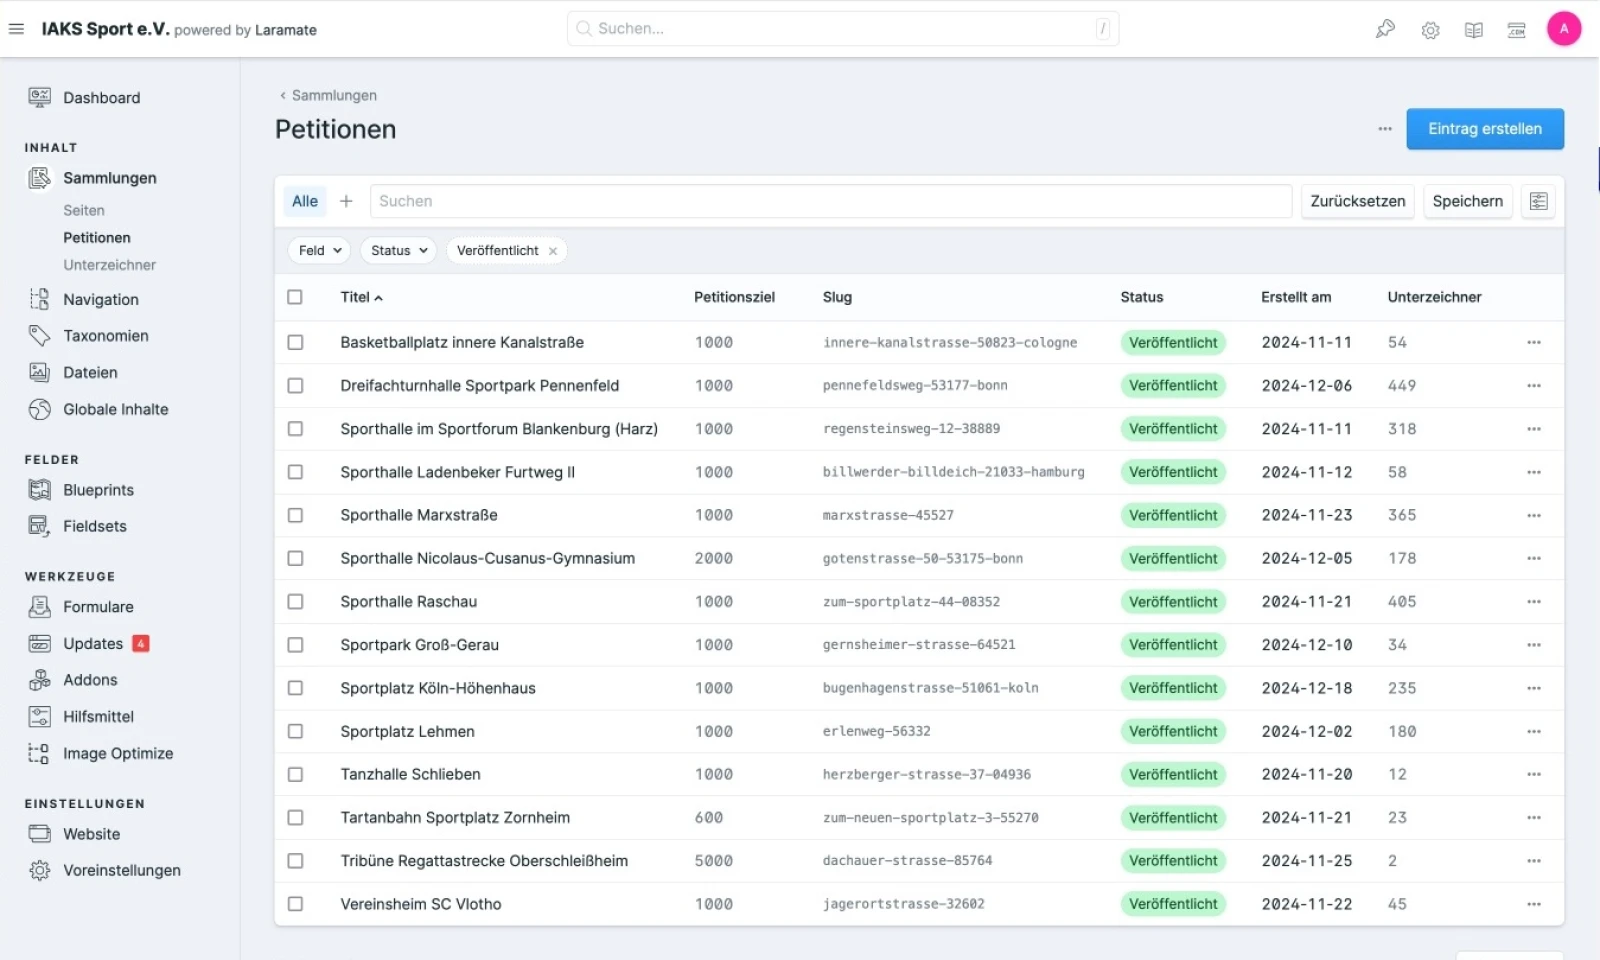Image resolution: width=1600 pixels, height=960 pixels.
Task: Open the column customization icon beside Speichern
Action: pos(1538,201)
